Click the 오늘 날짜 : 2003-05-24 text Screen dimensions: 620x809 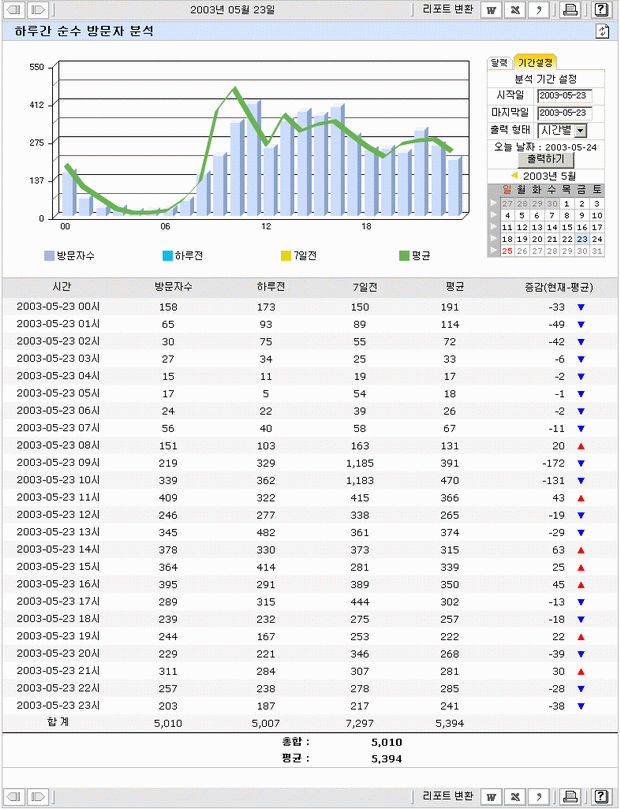point(545,147)
